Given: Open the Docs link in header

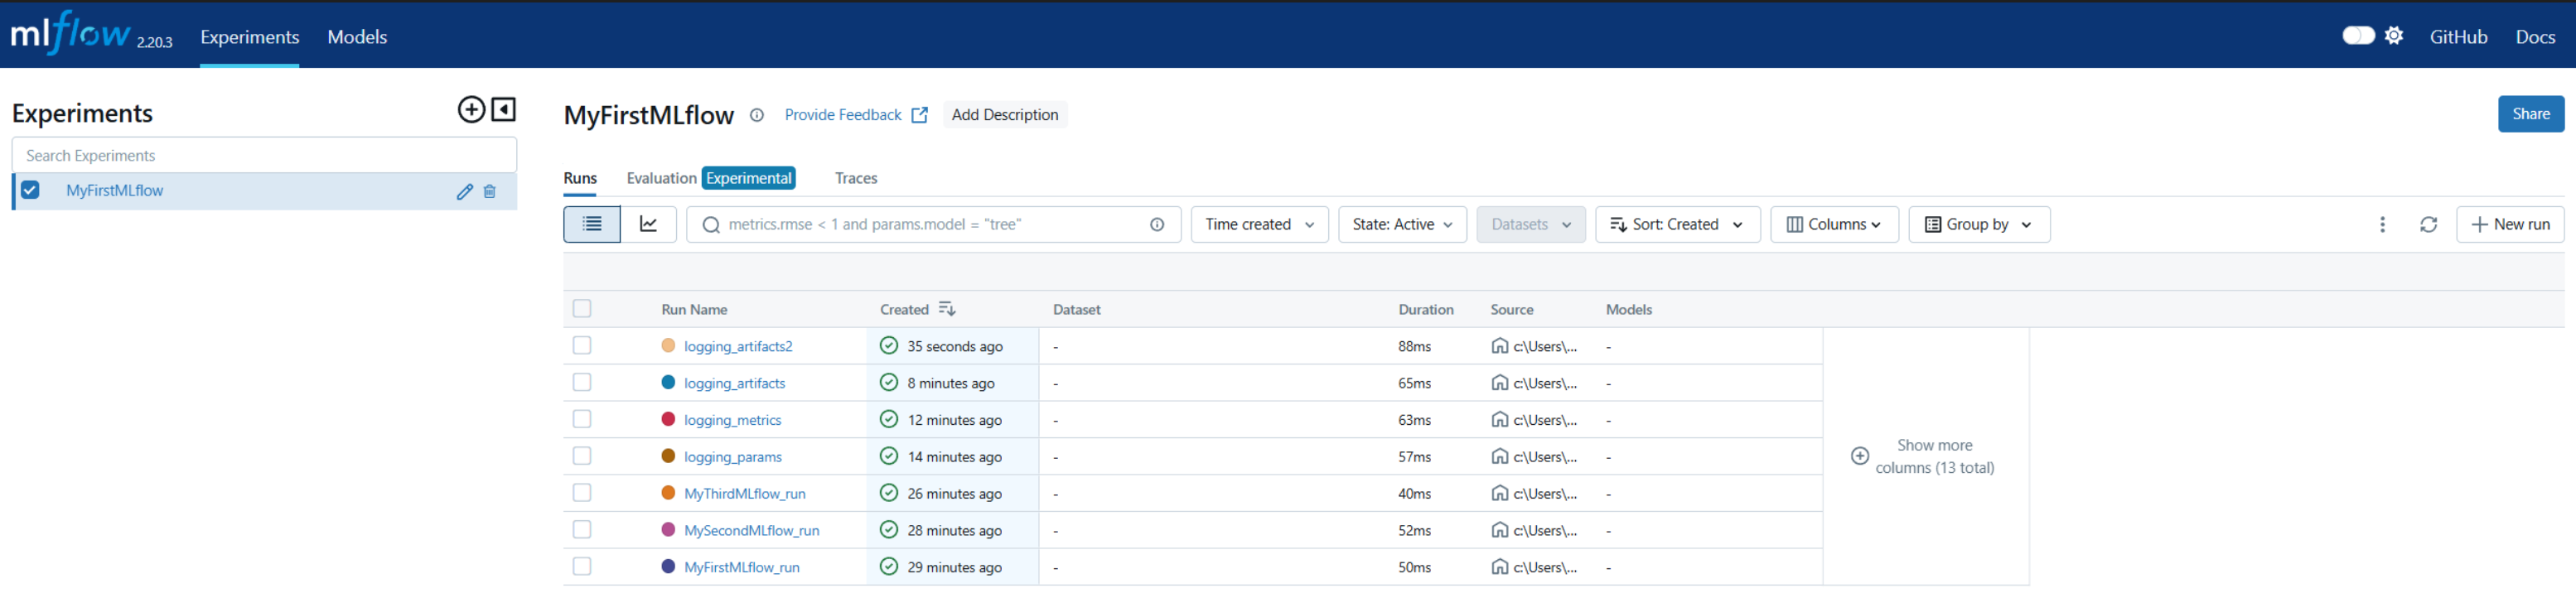Looking at the screenshot, I should tap(2535, 37).
